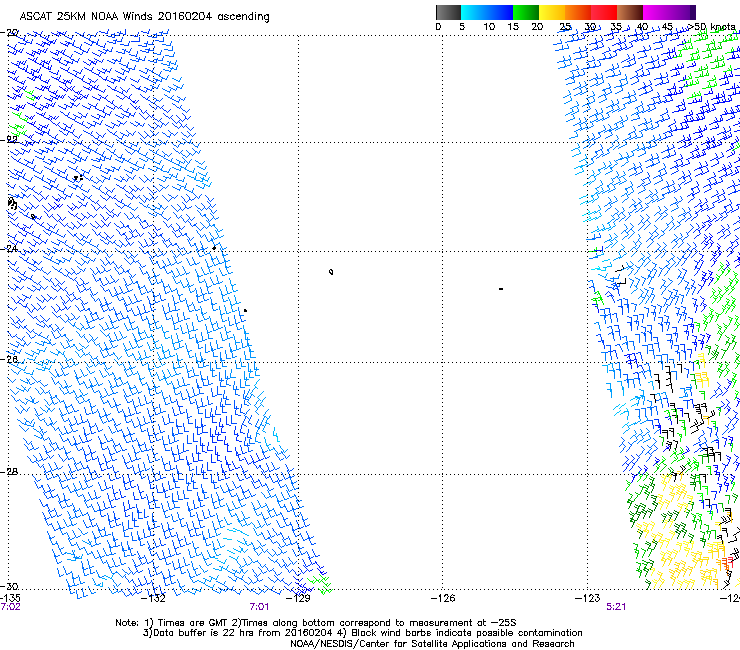Click the 'Times are GMT' note line
Image resolution: width=740 pixels, height=650 pixels.
pyautogui.click(x=316, y=623)
